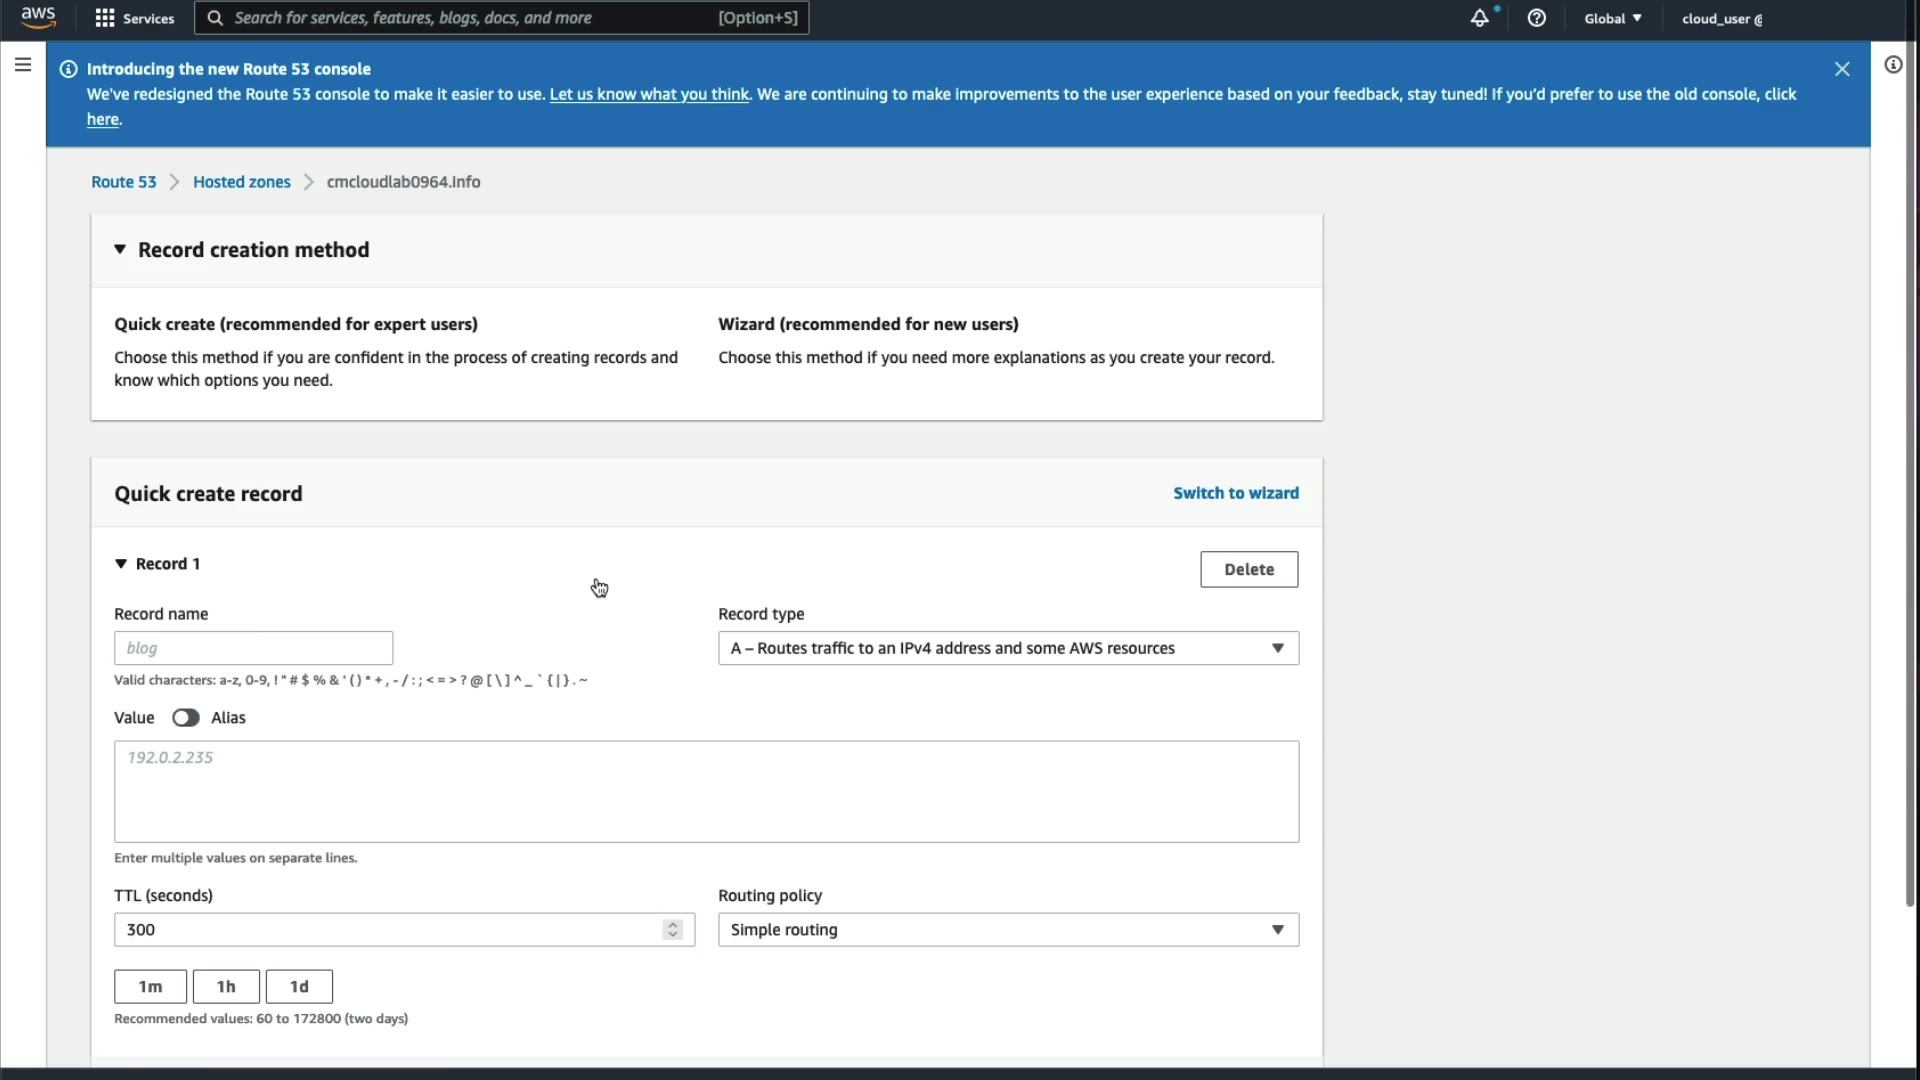This screenshot has height=1080, width=1920.
Task: Open the help question mark icon
Action: [x=1537, y=18]
